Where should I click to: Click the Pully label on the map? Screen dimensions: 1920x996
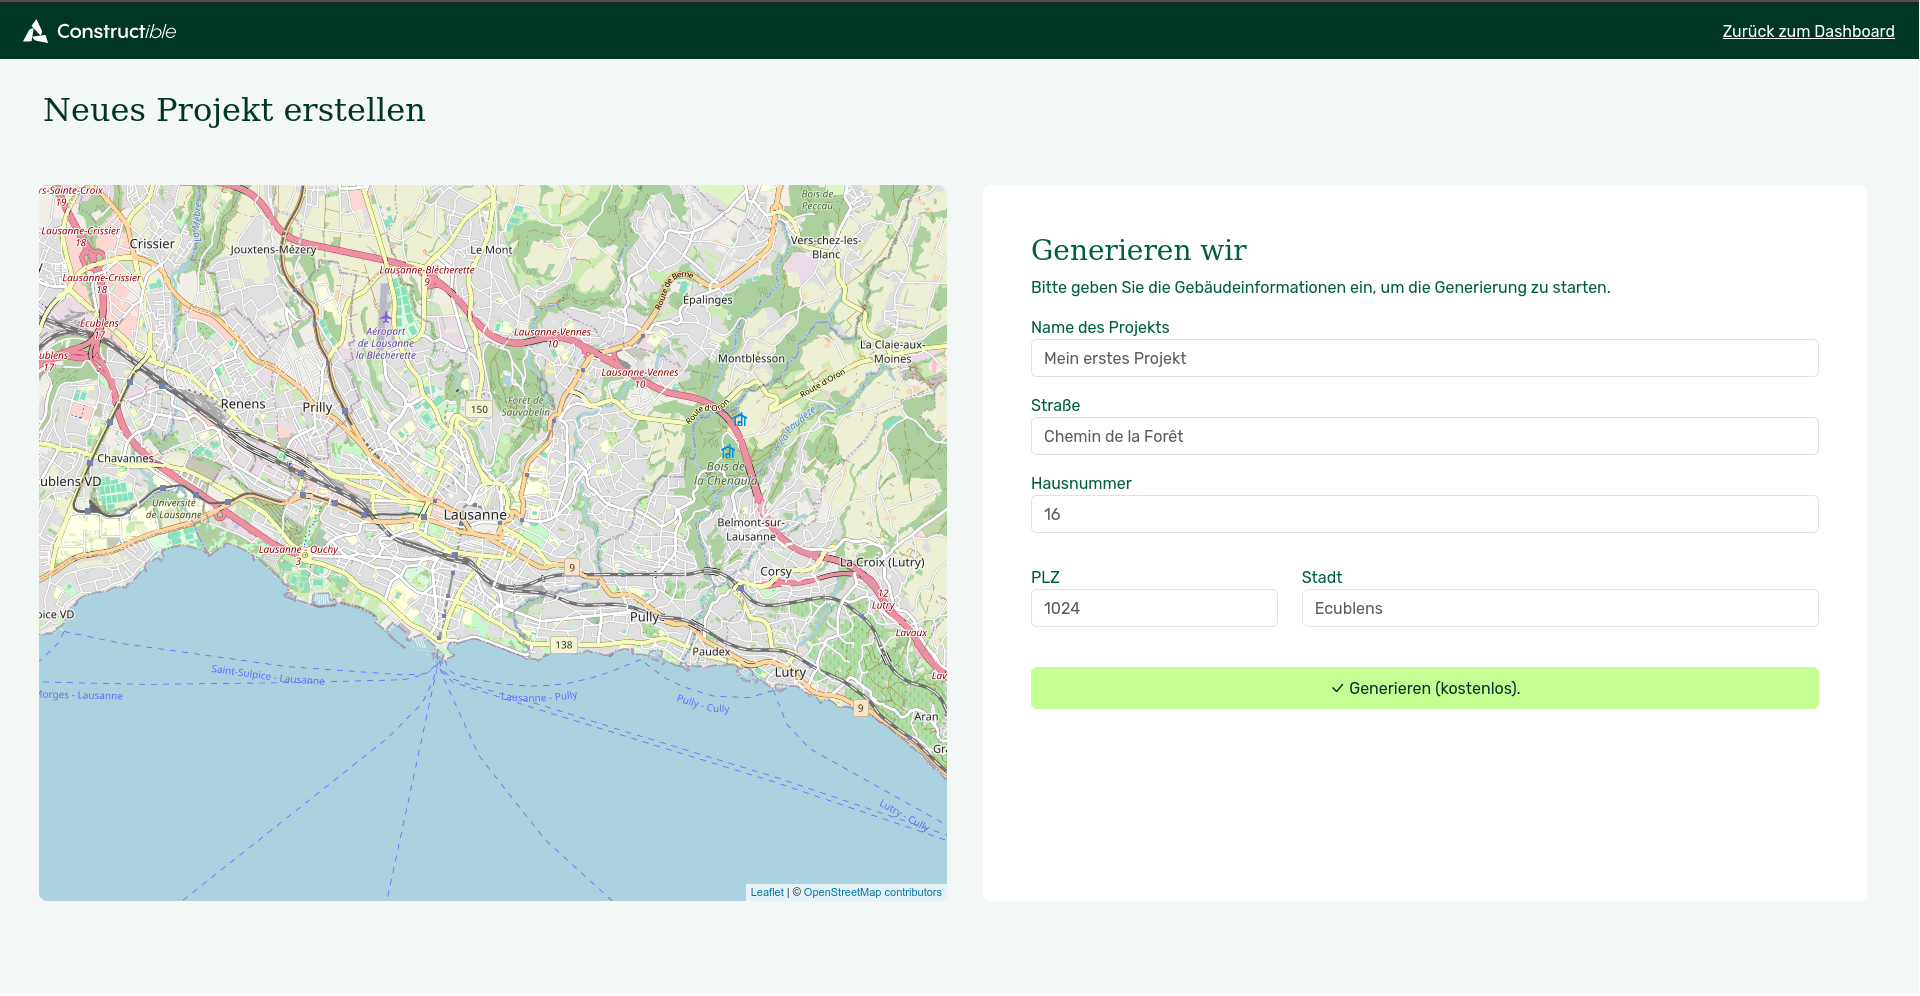tap(644, 617)
